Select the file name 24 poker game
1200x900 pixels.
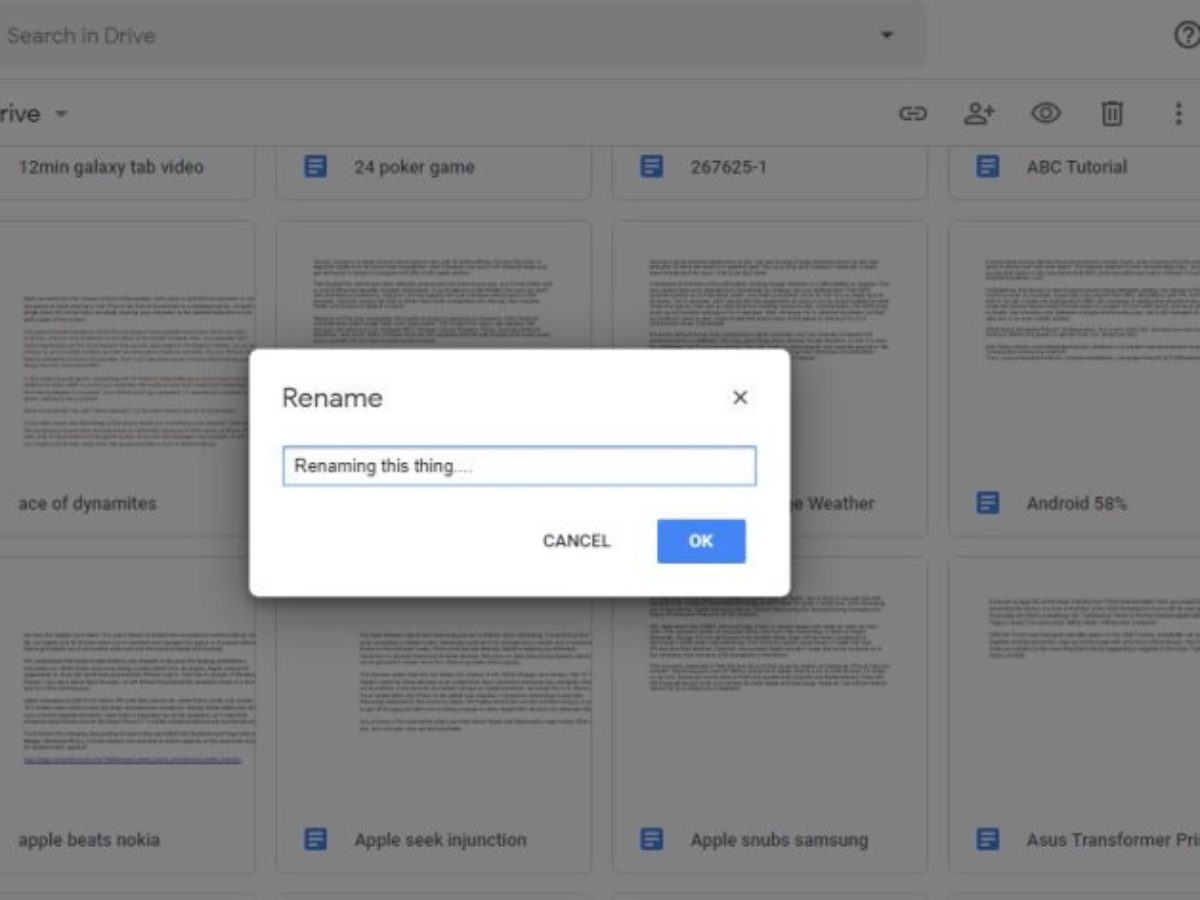coord(414,167)
